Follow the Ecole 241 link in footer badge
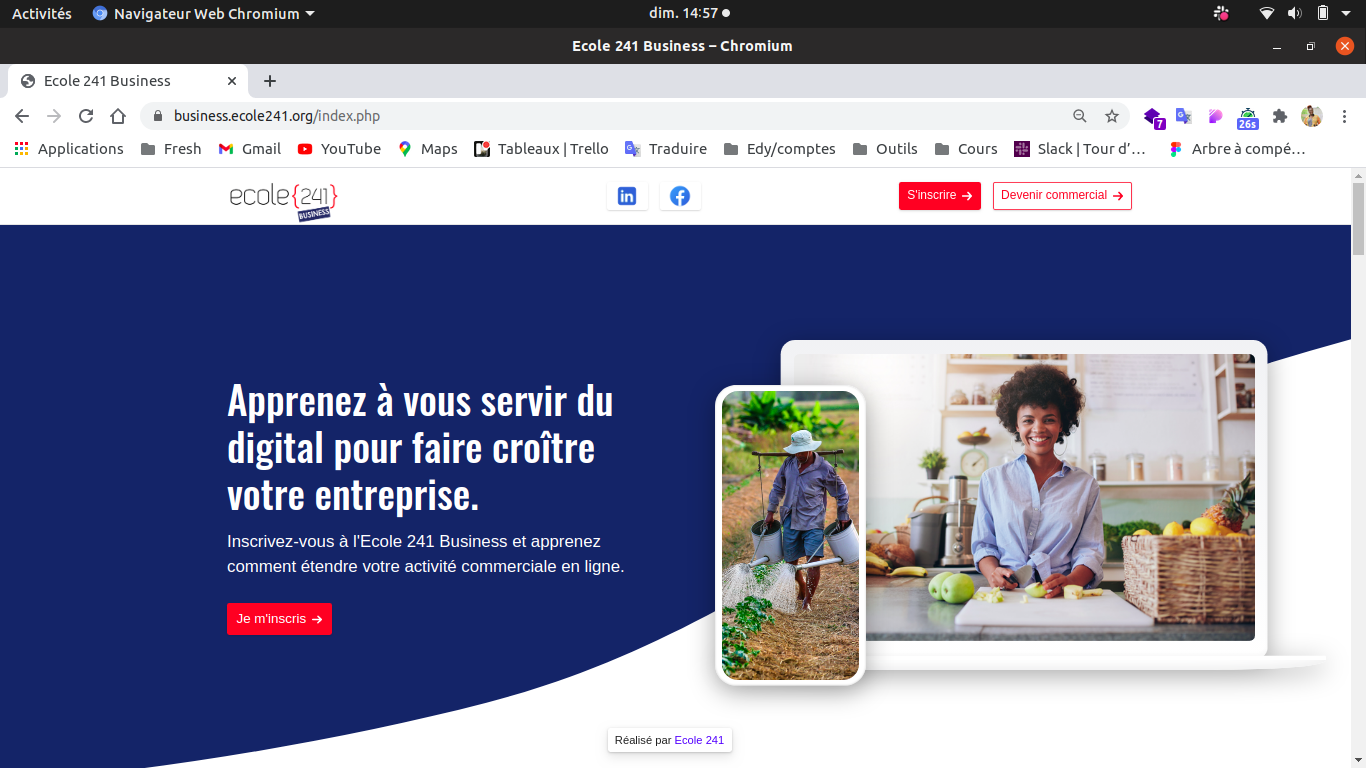Image resolution: width=1366 pixels, height=768 pixels. pyautogui.click(x=699, y=740)
